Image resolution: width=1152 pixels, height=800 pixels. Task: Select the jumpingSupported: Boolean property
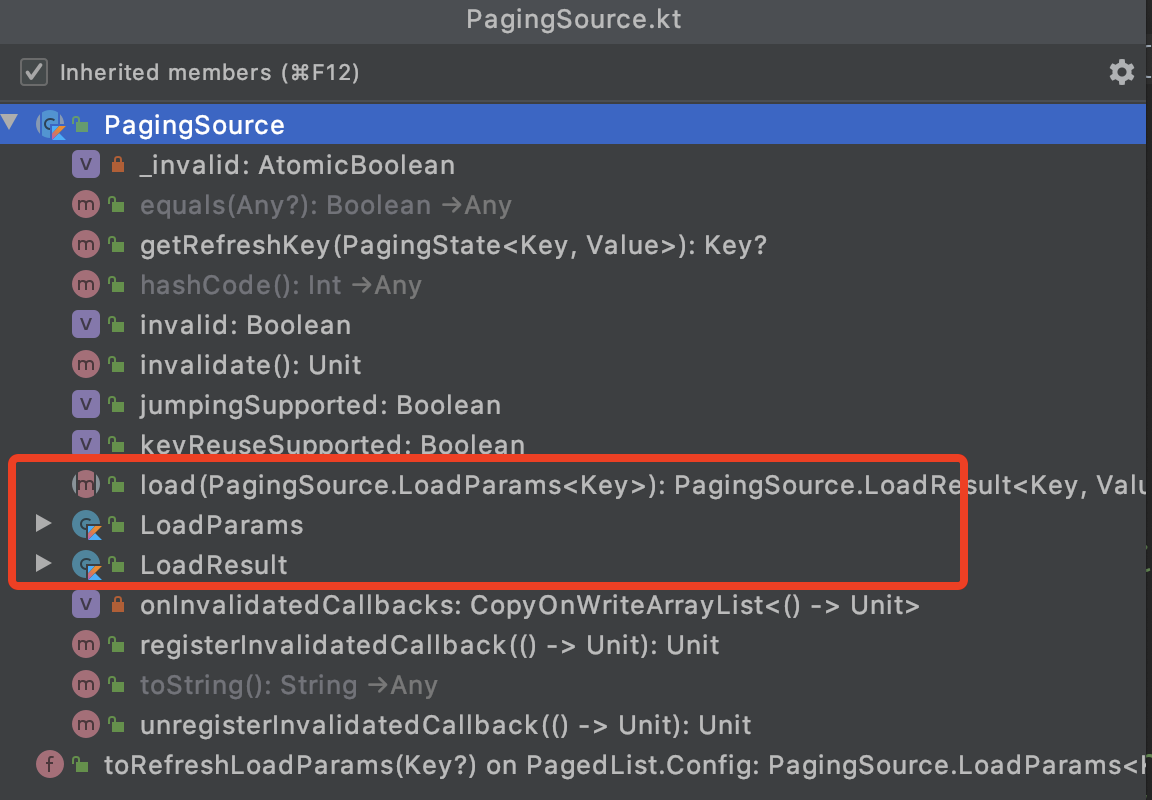320,404
